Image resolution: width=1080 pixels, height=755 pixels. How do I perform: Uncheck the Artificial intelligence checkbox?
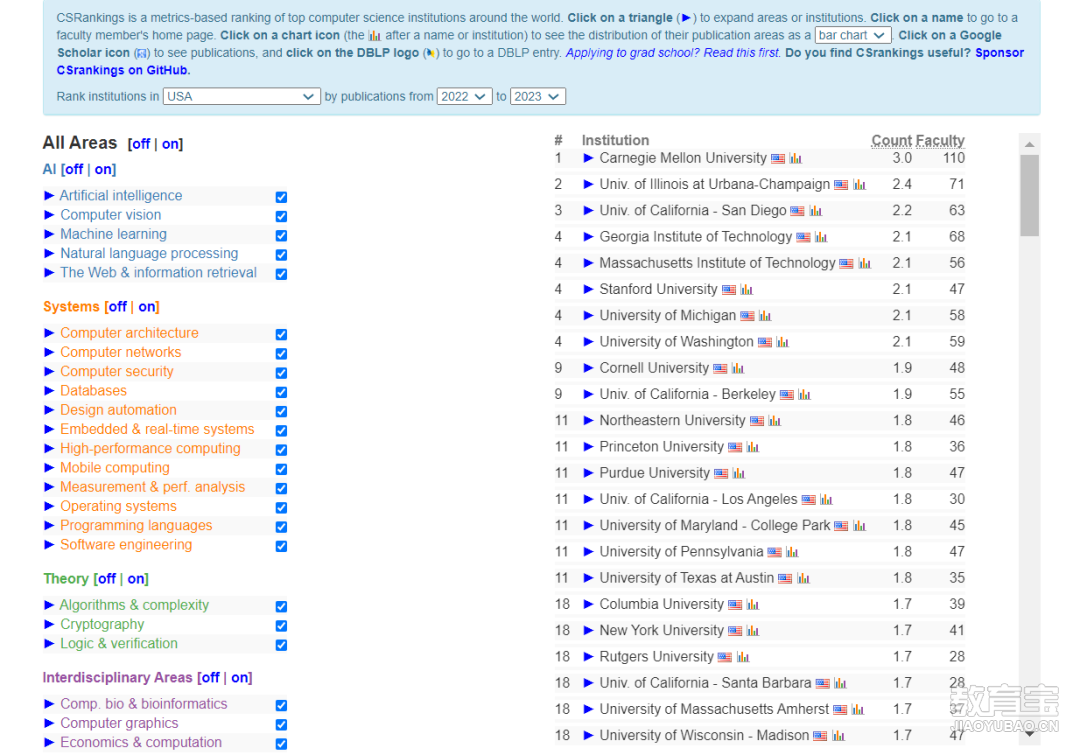coord(281,197)
